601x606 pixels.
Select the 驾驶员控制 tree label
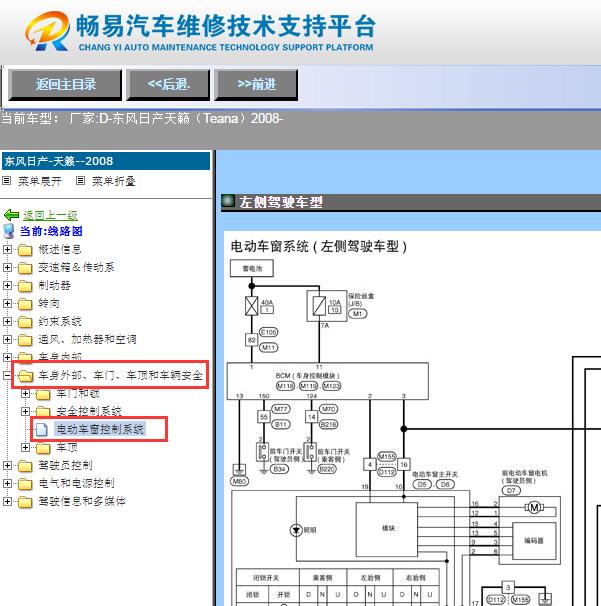[65, 465]
